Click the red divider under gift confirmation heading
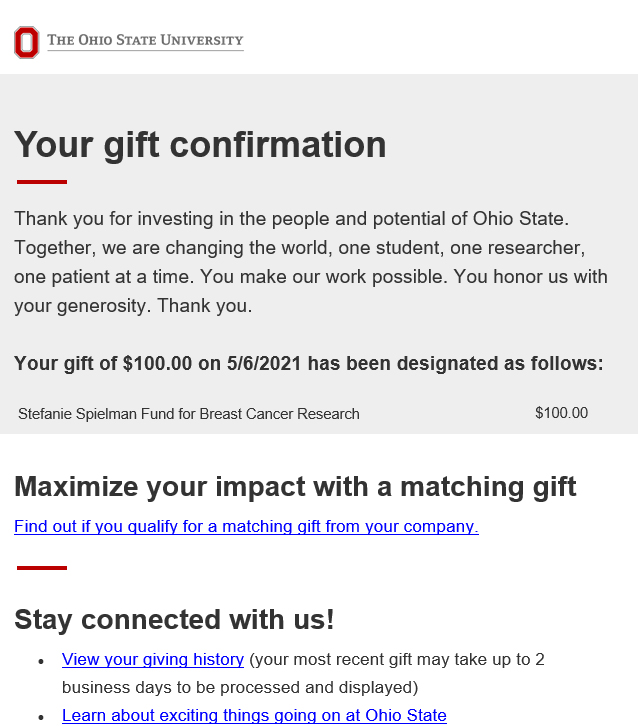This screenshot has width=638, height=726. 42,182
